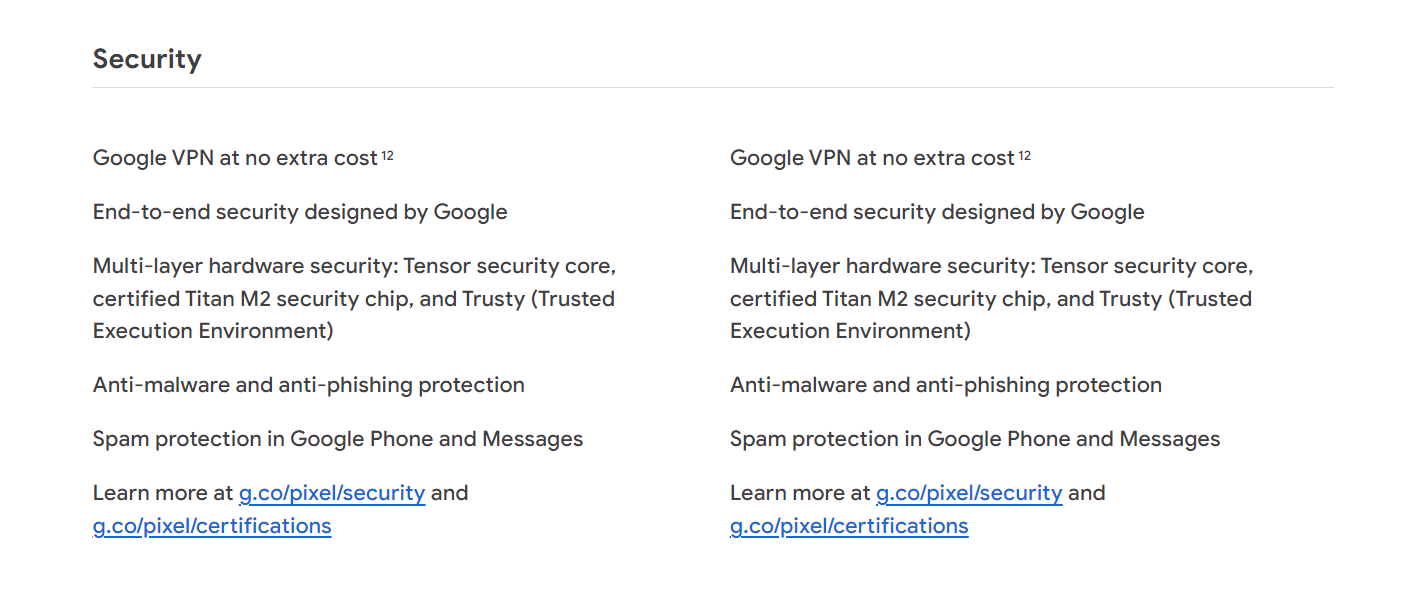1418x594 pixels.
Task: Select left End-to-end security designed by Google line
Action: coord(300,212)
